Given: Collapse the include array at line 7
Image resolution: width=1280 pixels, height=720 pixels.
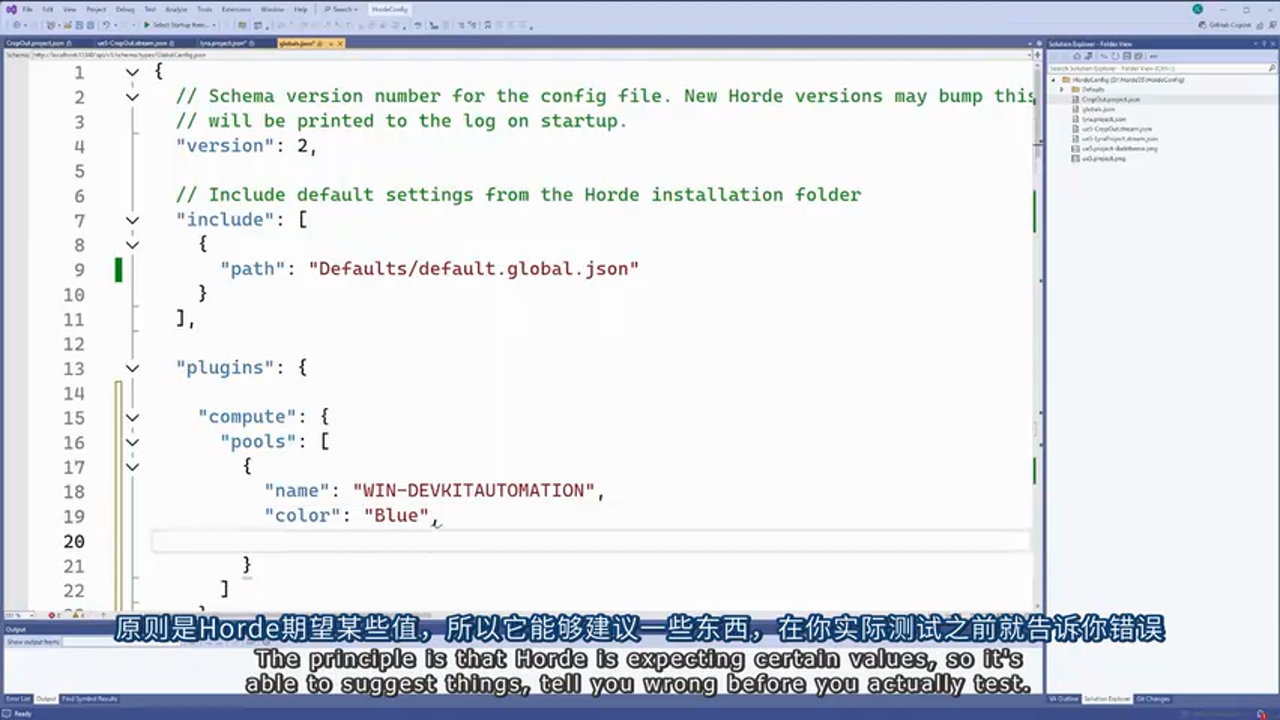Looking at the screenshot, I should click(132, 220).
